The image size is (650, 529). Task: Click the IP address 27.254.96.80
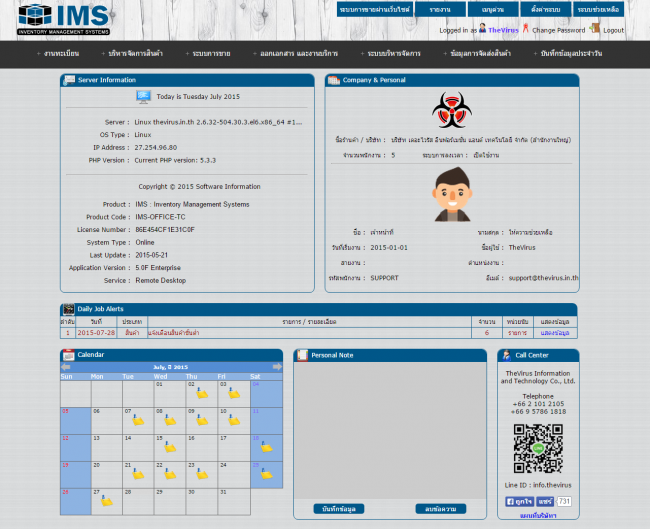pyautogui.click(x=155, y=148)
